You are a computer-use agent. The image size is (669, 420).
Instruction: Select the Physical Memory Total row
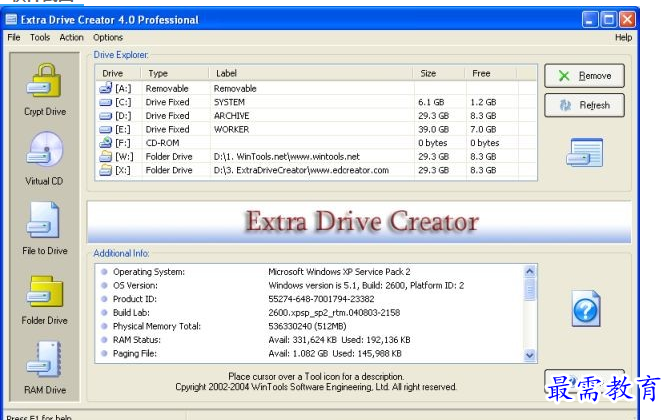[x=310, y=327]
